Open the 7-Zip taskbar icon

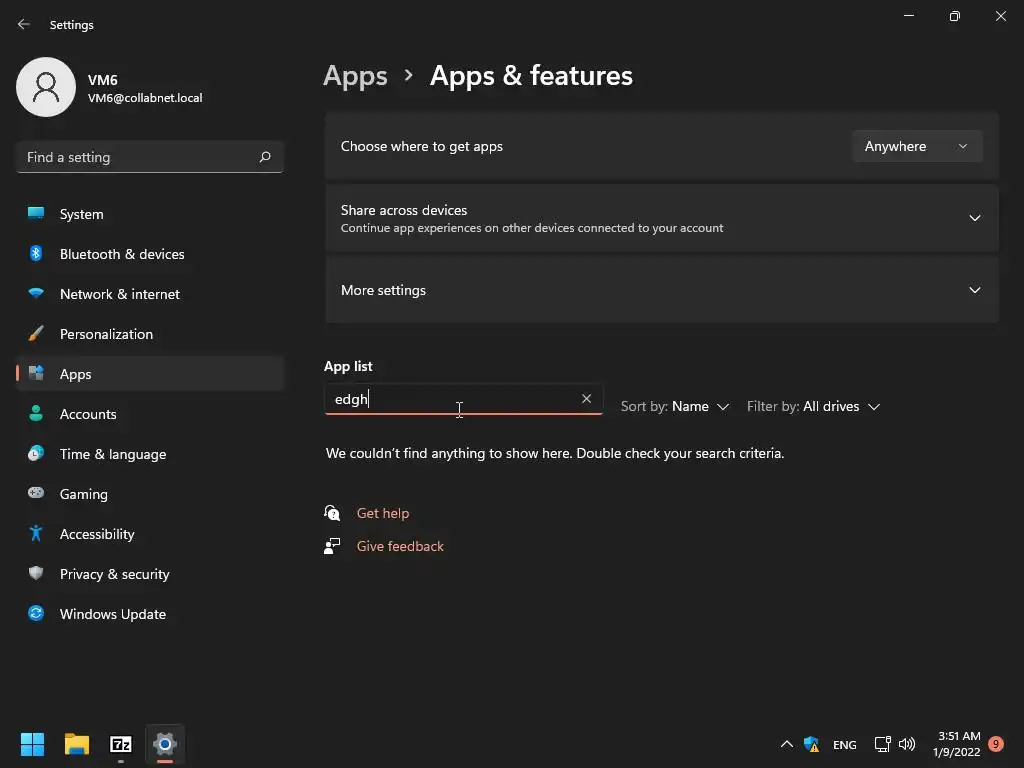pyautogui.click(x=121, y=744)
